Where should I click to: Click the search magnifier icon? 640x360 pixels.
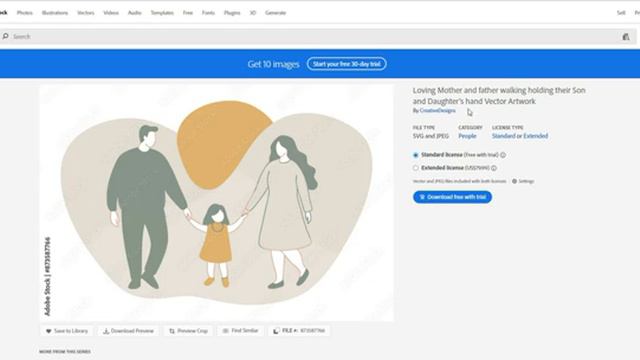coord(5,36)
